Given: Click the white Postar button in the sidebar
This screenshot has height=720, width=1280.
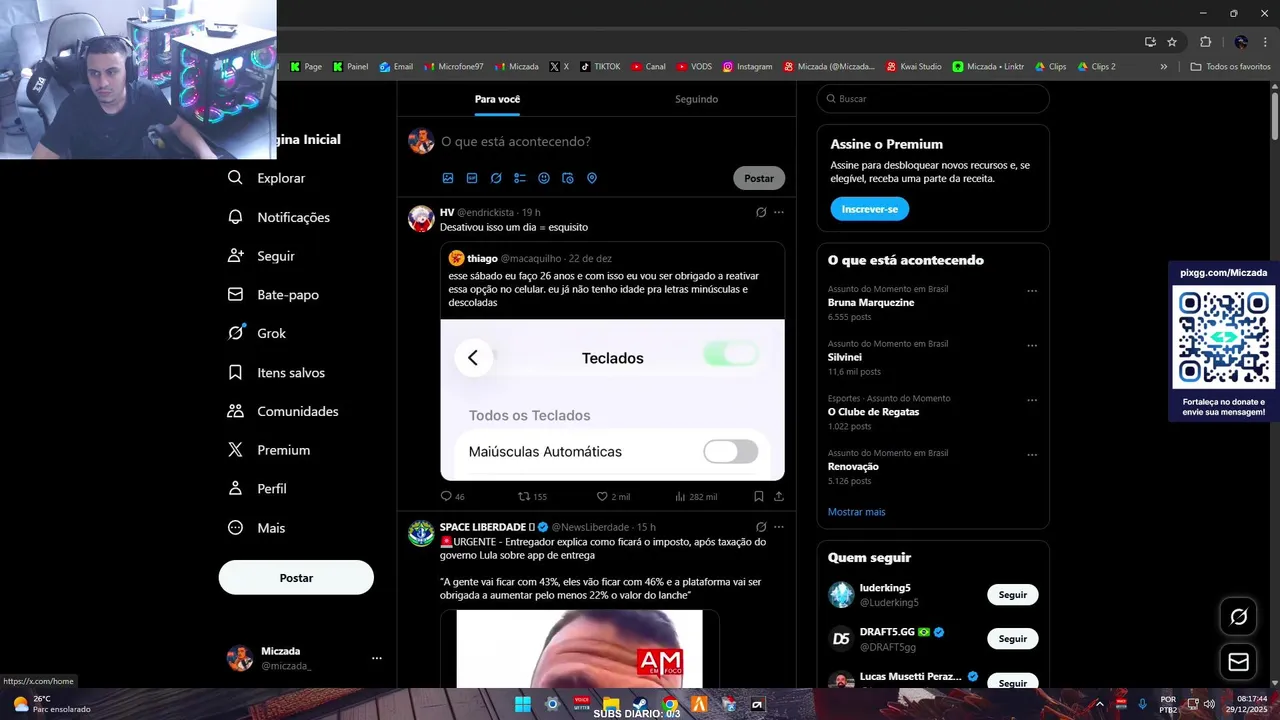Looking at the screenshot, I should coord(296,578).
